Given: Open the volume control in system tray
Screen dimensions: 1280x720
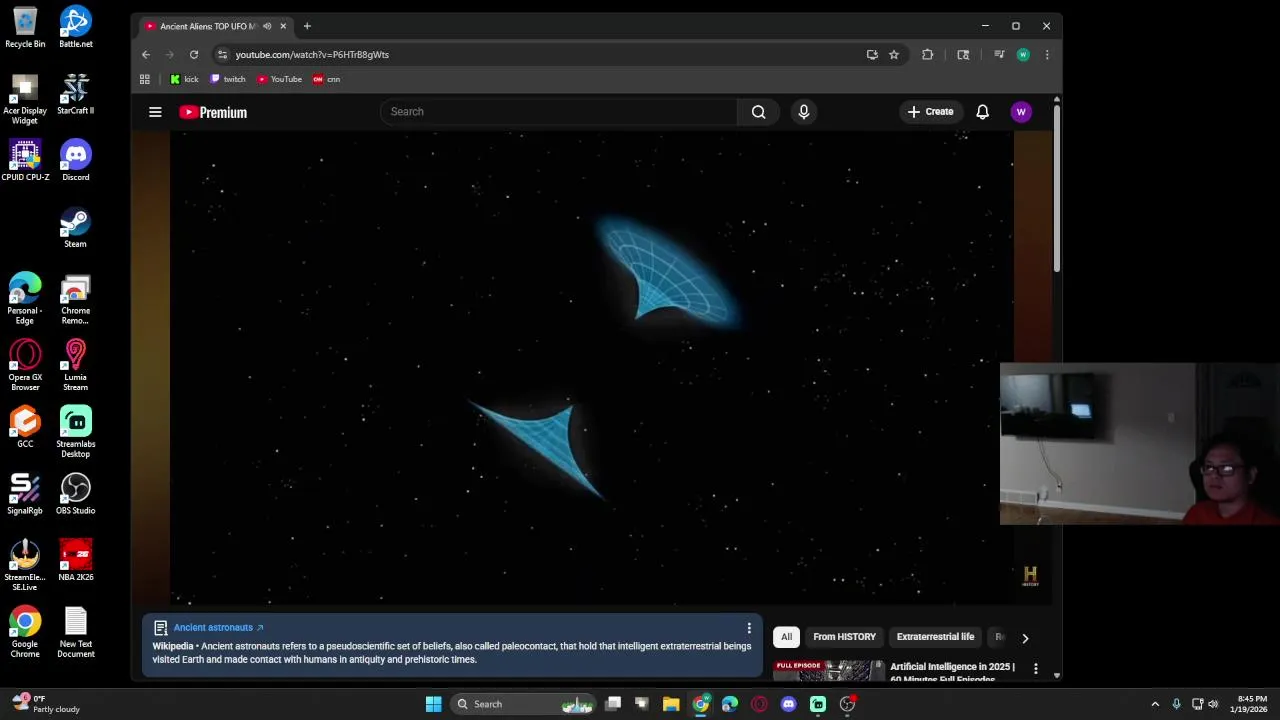Looking at the screenshot, I should point(1213,704).
